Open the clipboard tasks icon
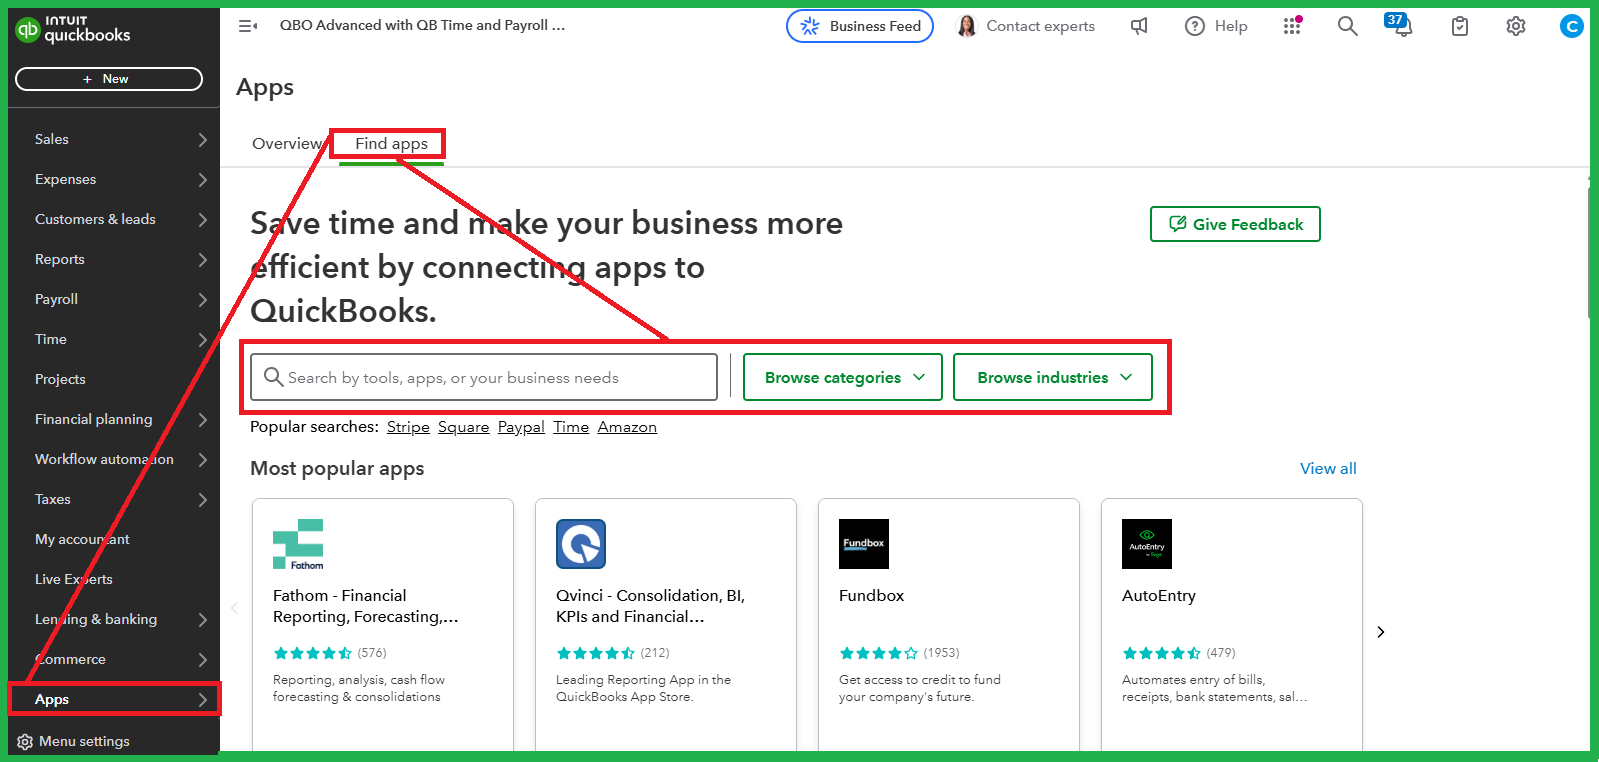The height and width of the screenshot is (762, 1599). (1460, 26)
